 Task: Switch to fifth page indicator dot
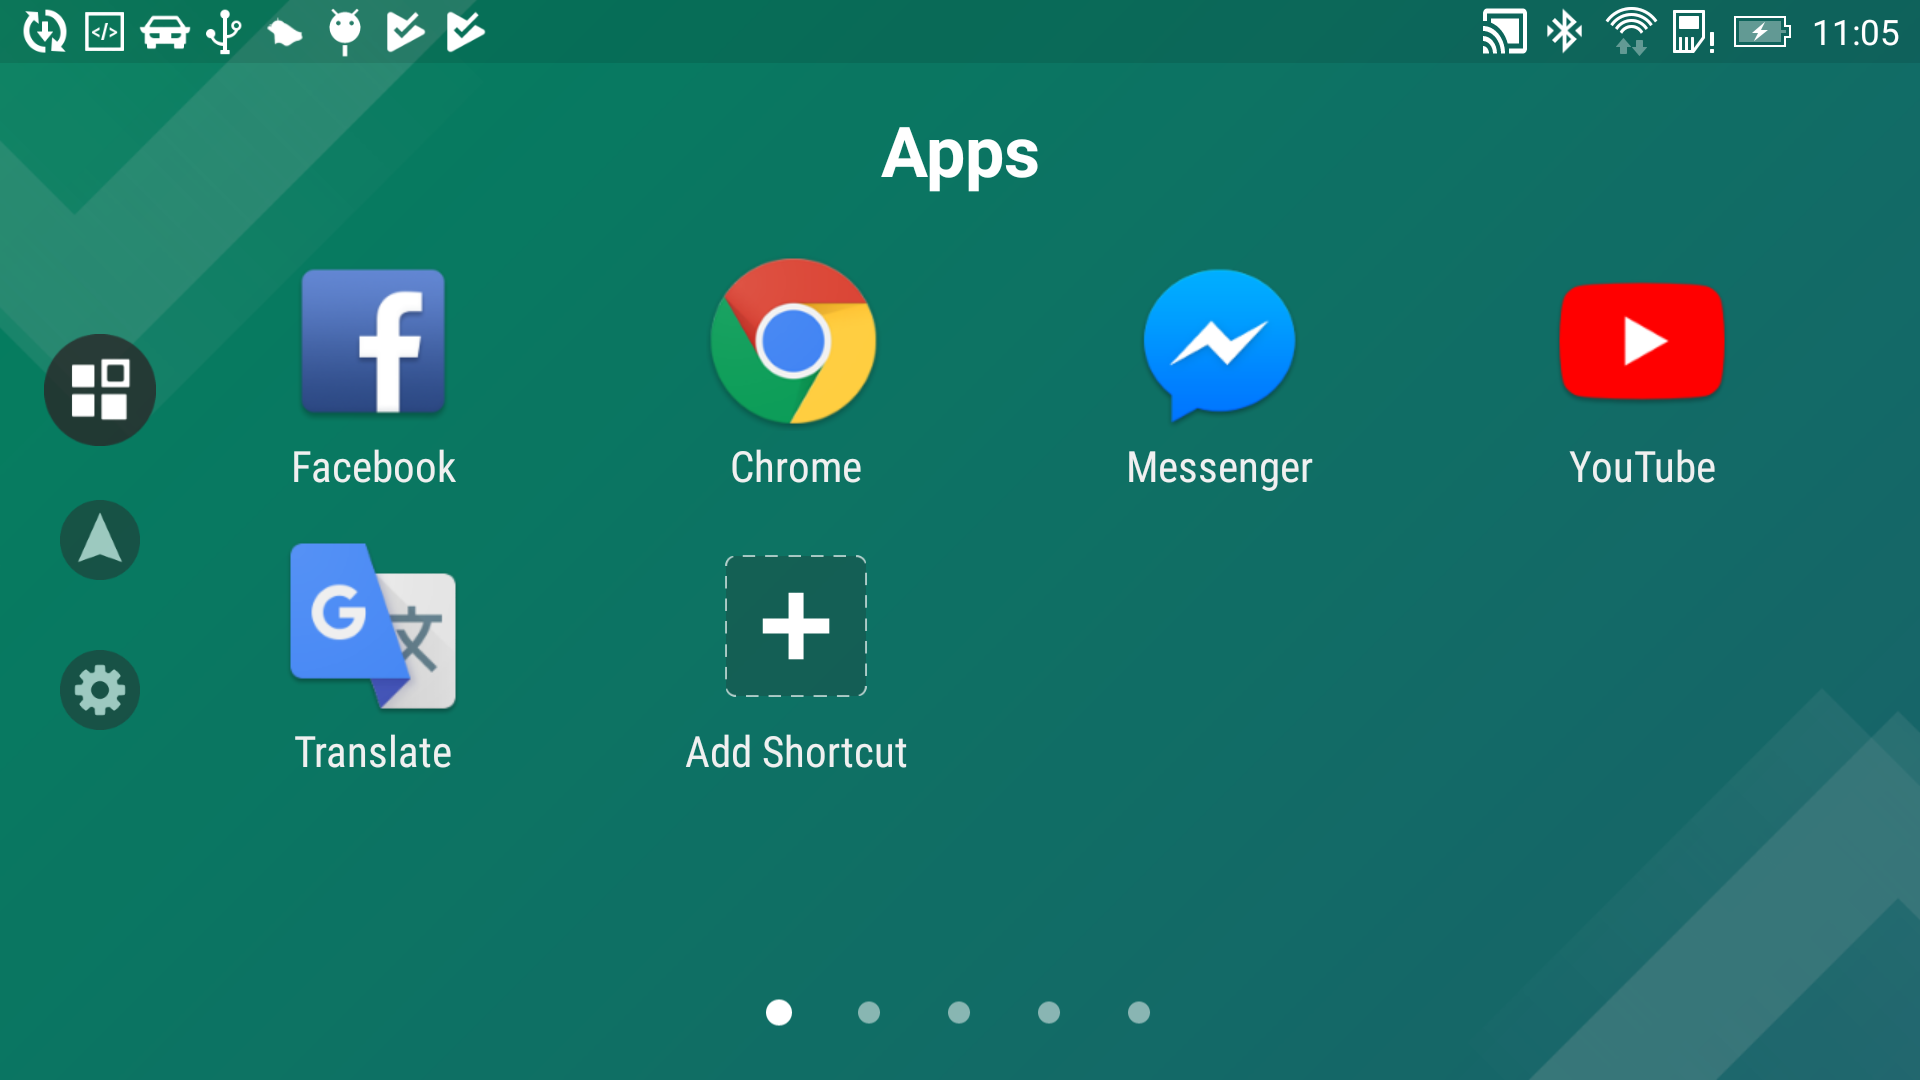(1139, 1013)
